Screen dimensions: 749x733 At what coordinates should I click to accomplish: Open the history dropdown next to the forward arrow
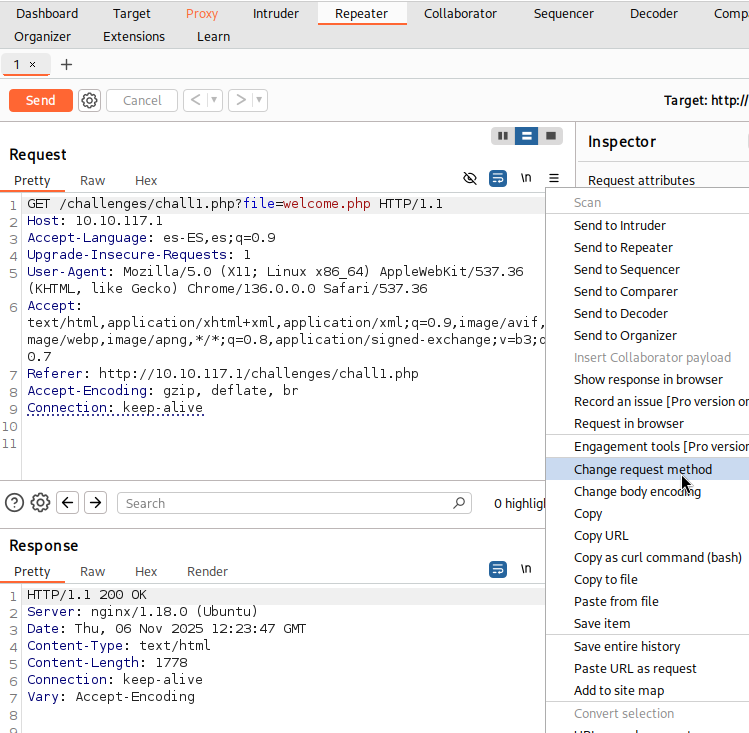point(259,100)
